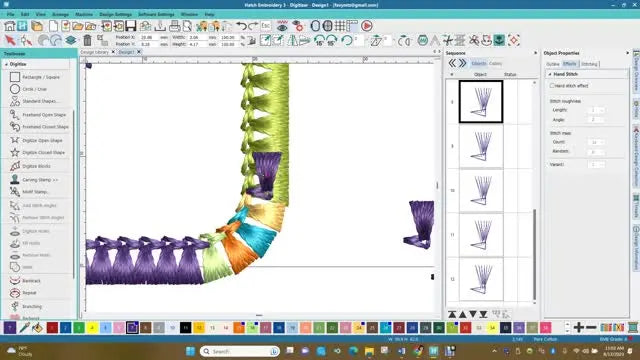Pick the black color swatch 11
Viewport: 640px width, 360px height.
(x=185, y=327)
